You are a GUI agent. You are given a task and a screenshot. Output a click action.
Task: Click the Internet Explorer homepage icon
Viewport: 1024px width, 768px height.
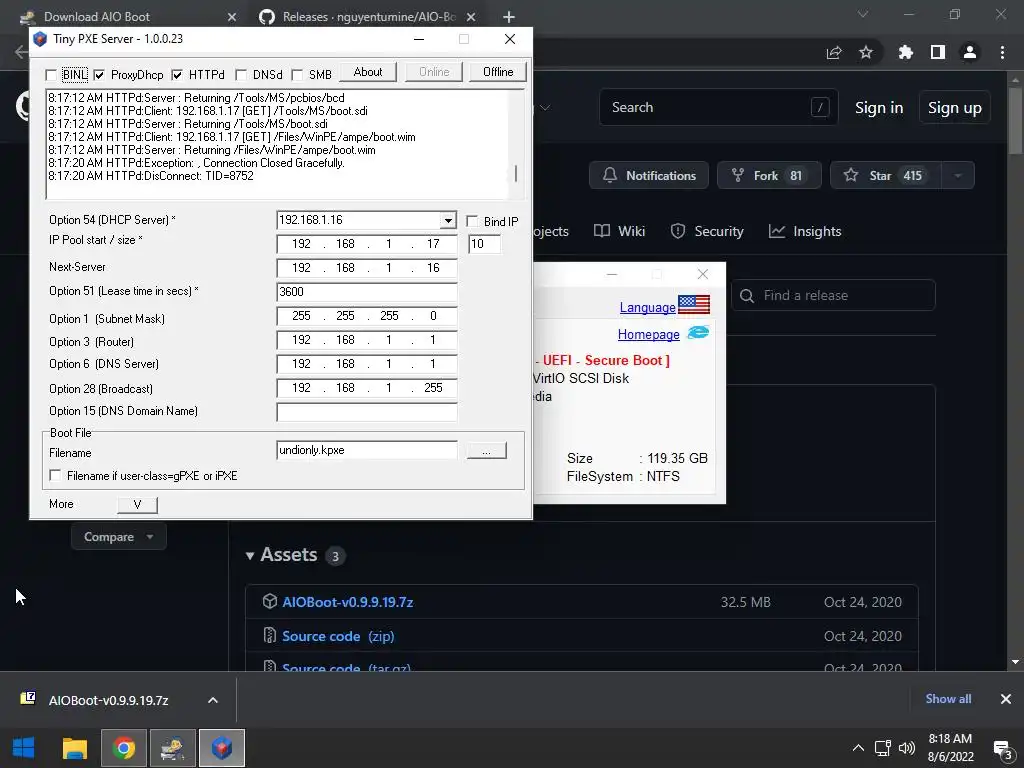click(698, 333)
